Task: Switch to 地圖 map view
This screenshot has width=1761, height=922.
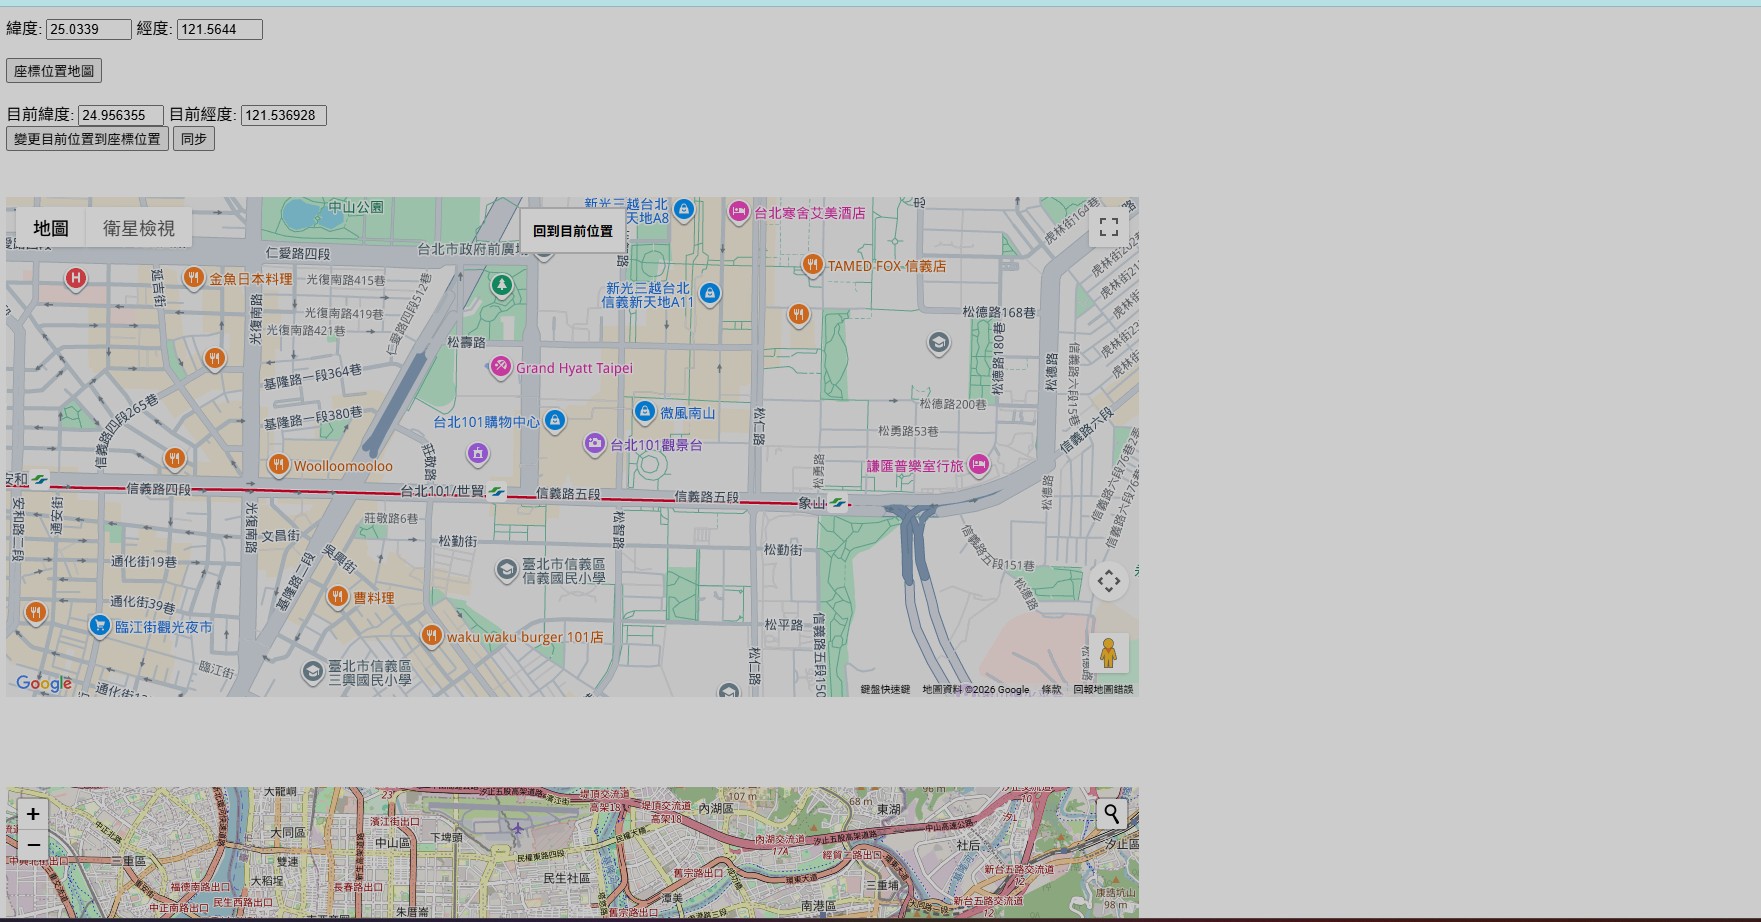Action: tap(51, 228)
